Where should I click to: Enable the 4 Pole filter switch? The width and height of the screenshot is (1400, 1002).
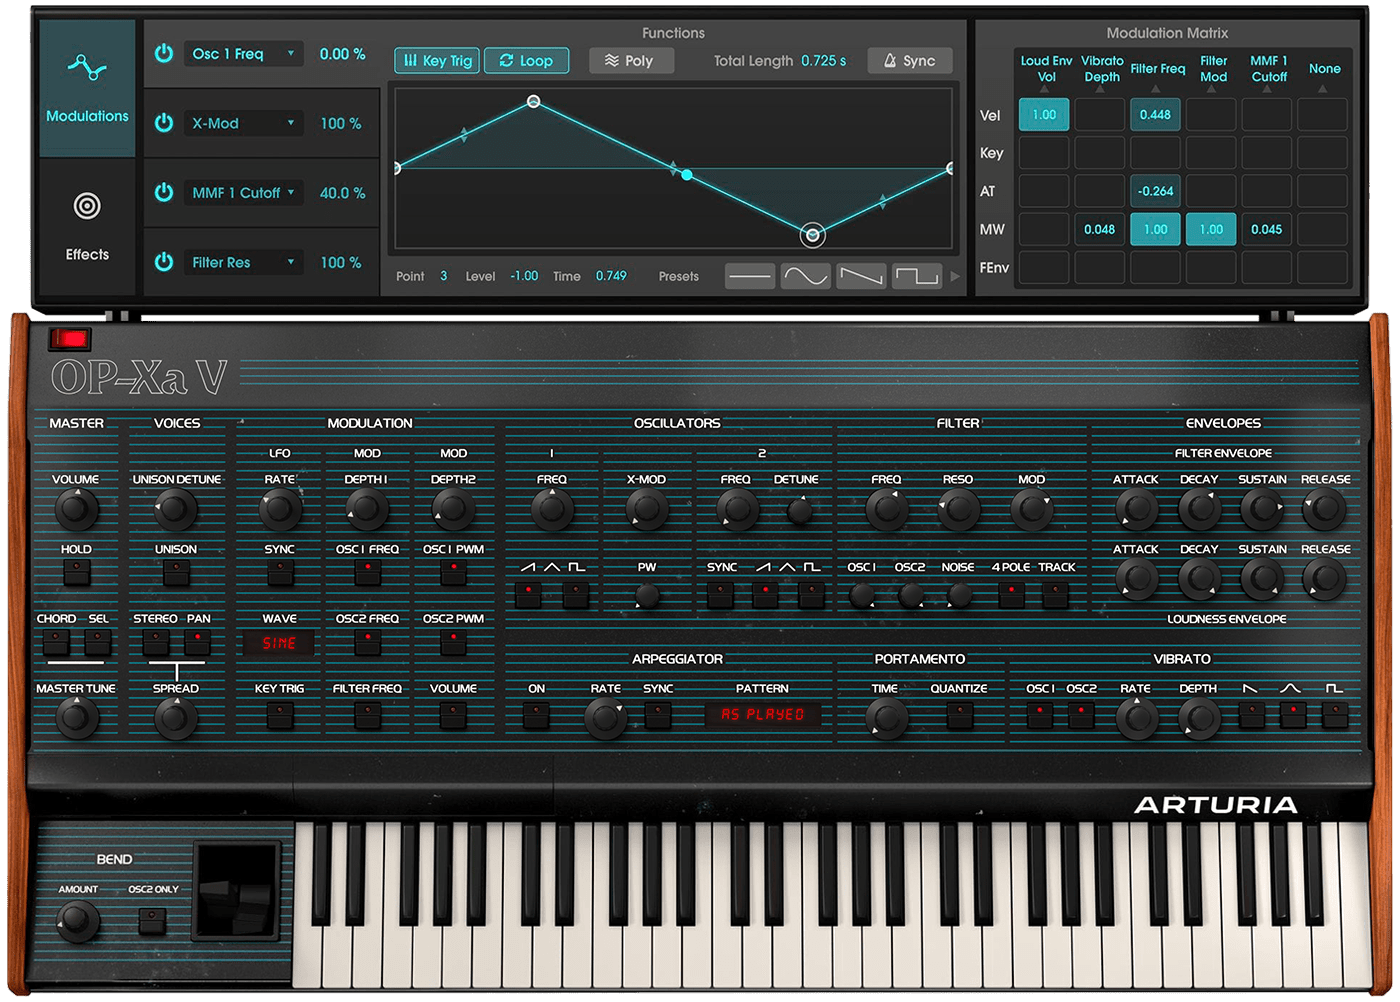1011,597
